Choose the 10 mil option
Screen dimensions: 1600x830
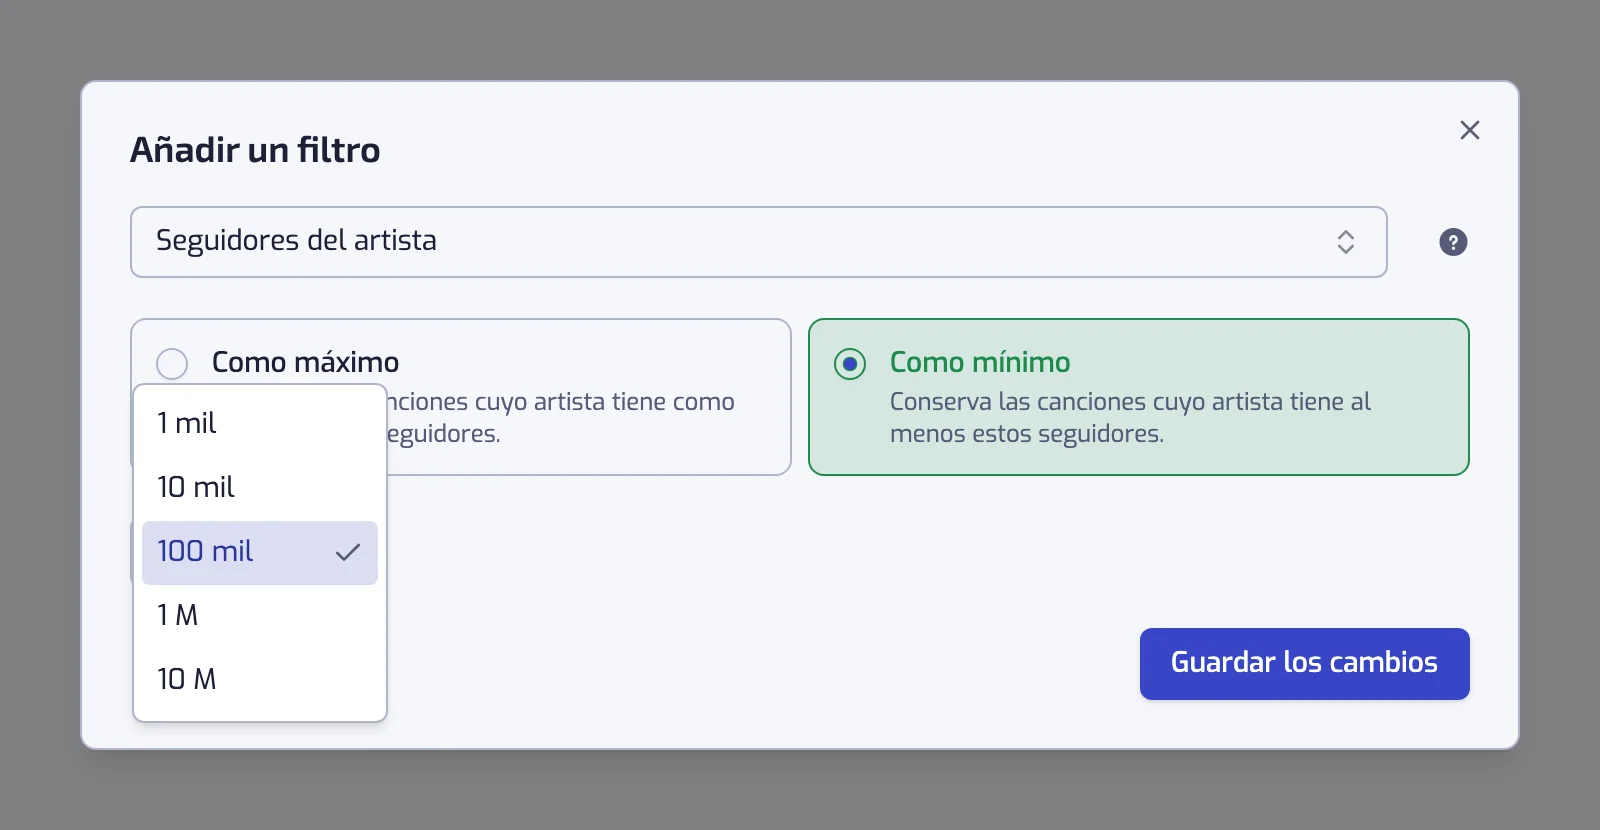click(x=260, y=487)
